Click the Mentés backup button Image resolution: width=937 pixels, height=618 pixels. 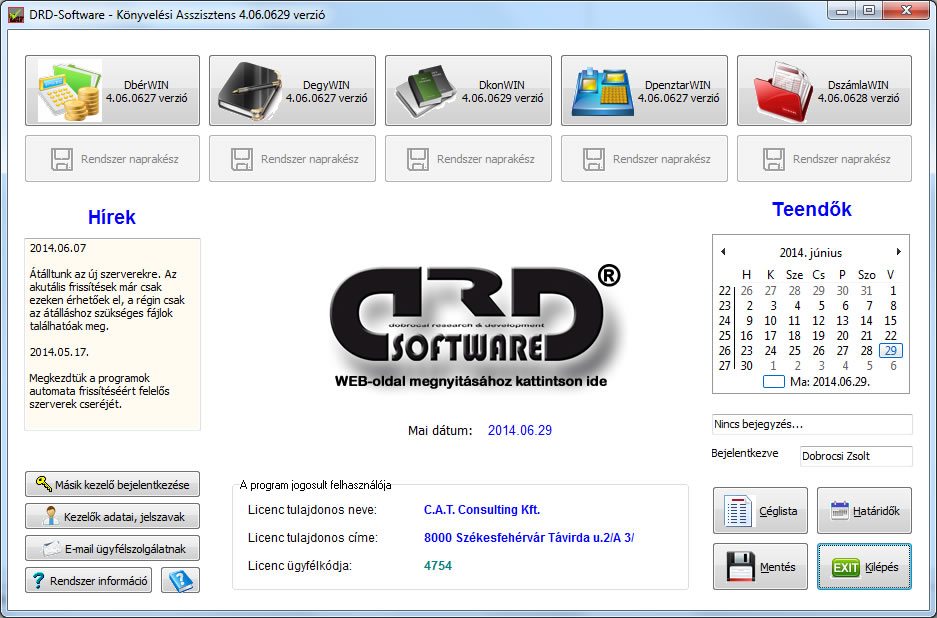click(760, 567)
